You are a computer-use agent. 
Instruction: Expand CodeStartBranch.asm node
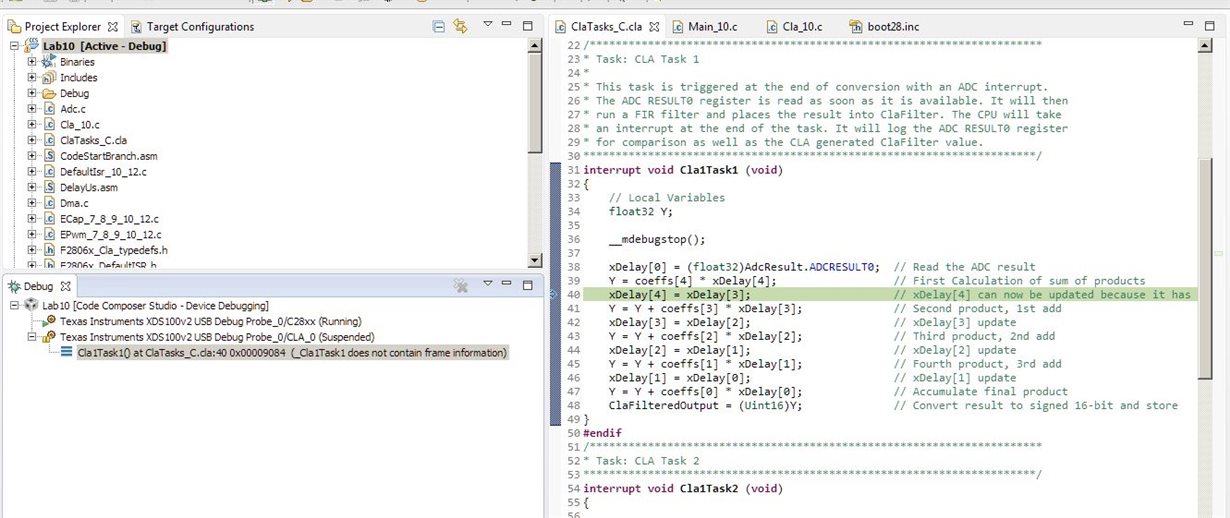point(32,156)
